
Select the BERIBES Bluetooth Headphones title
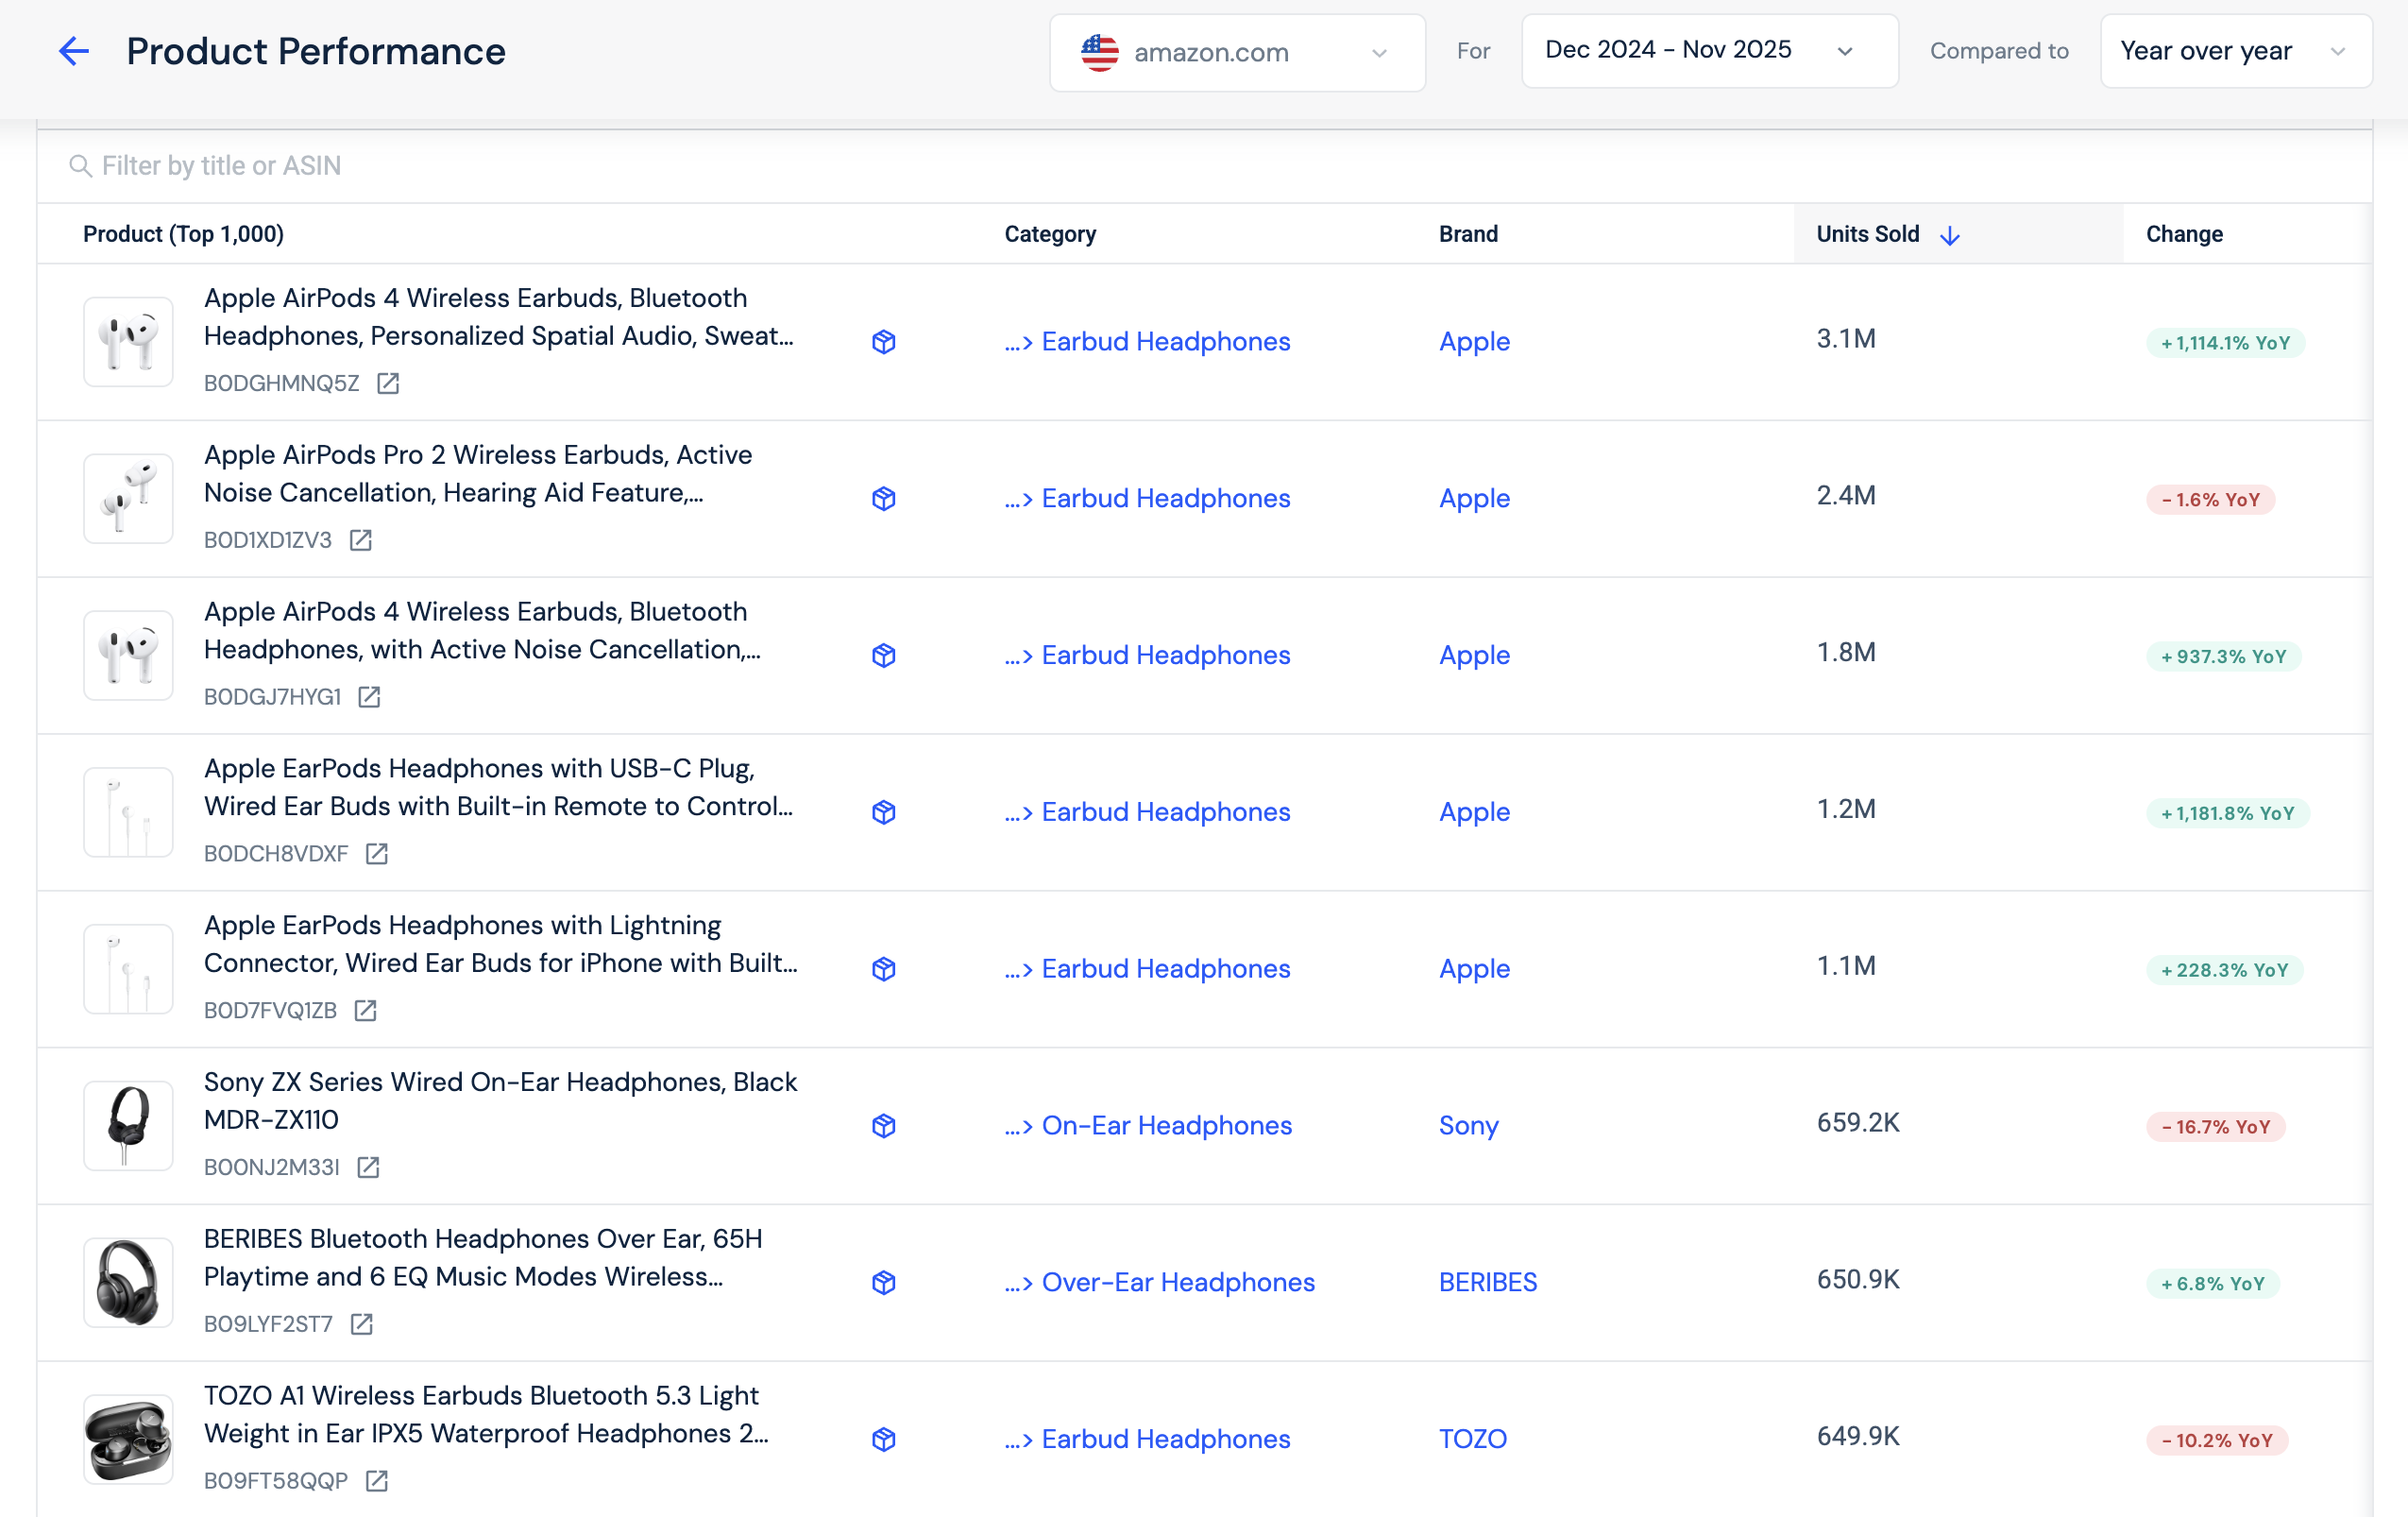coord(483,1258)
